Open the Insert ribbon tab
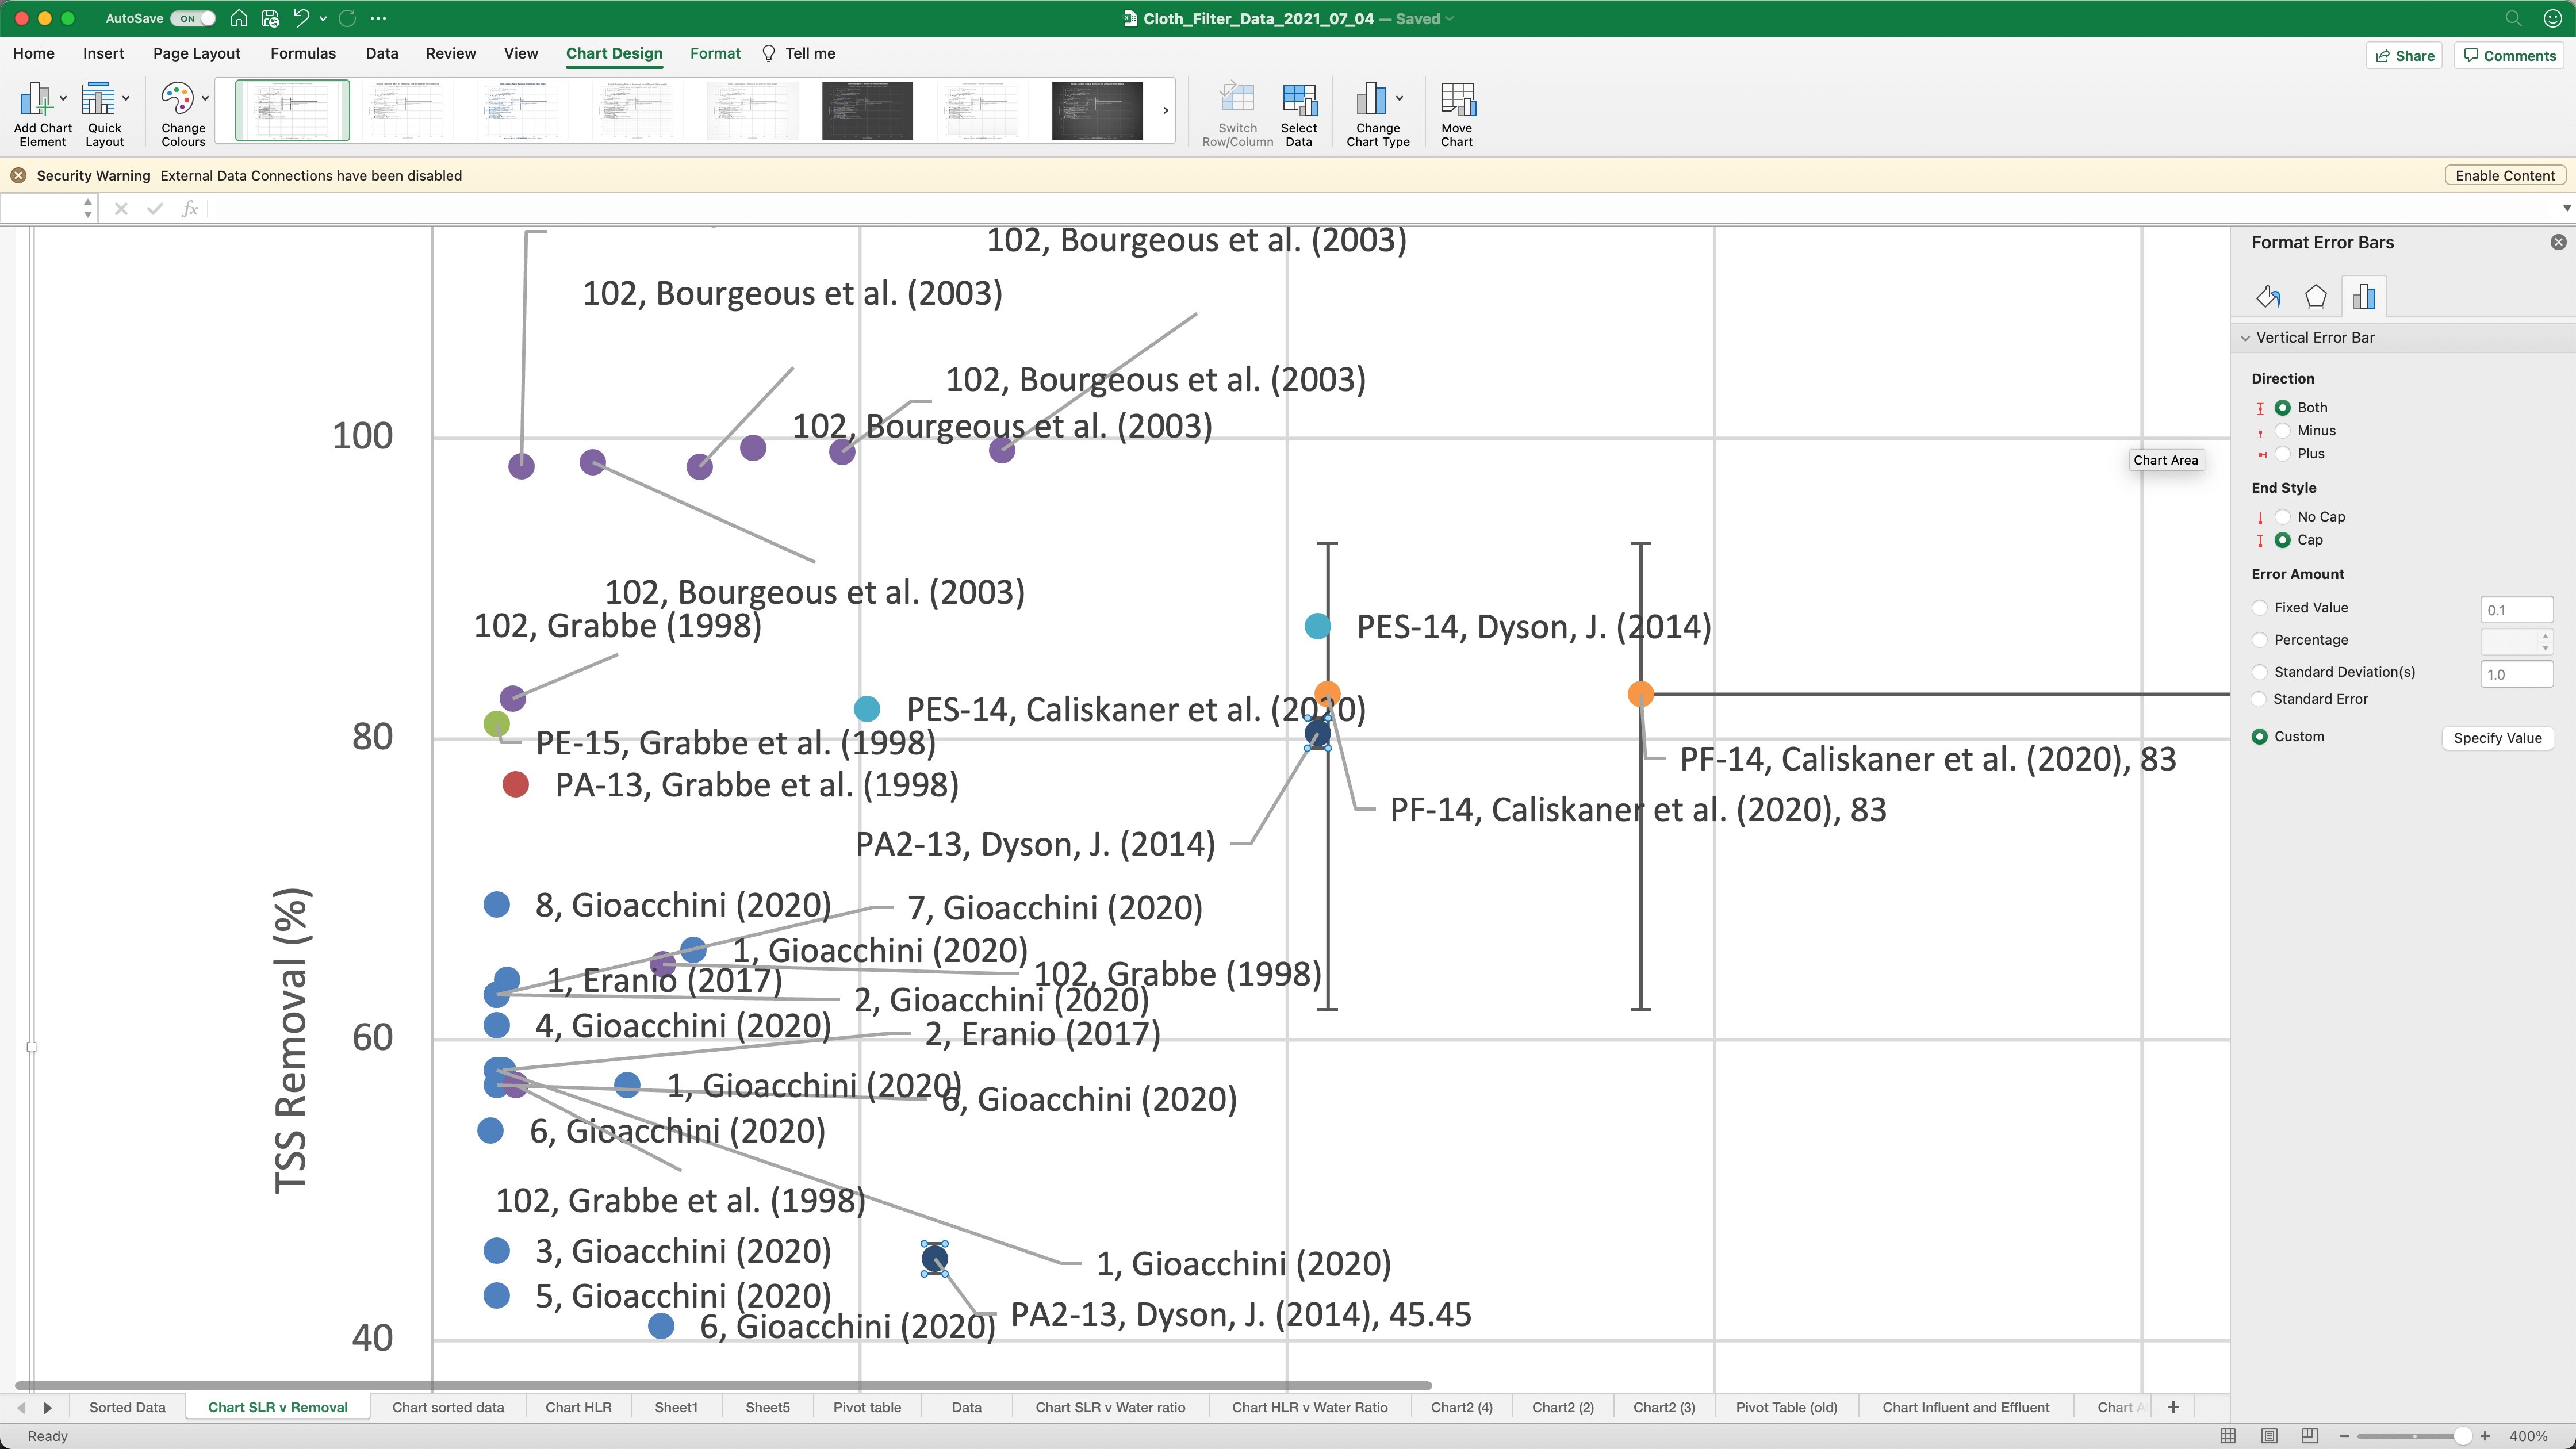The image size is (2576, 1449). point(104,53)
